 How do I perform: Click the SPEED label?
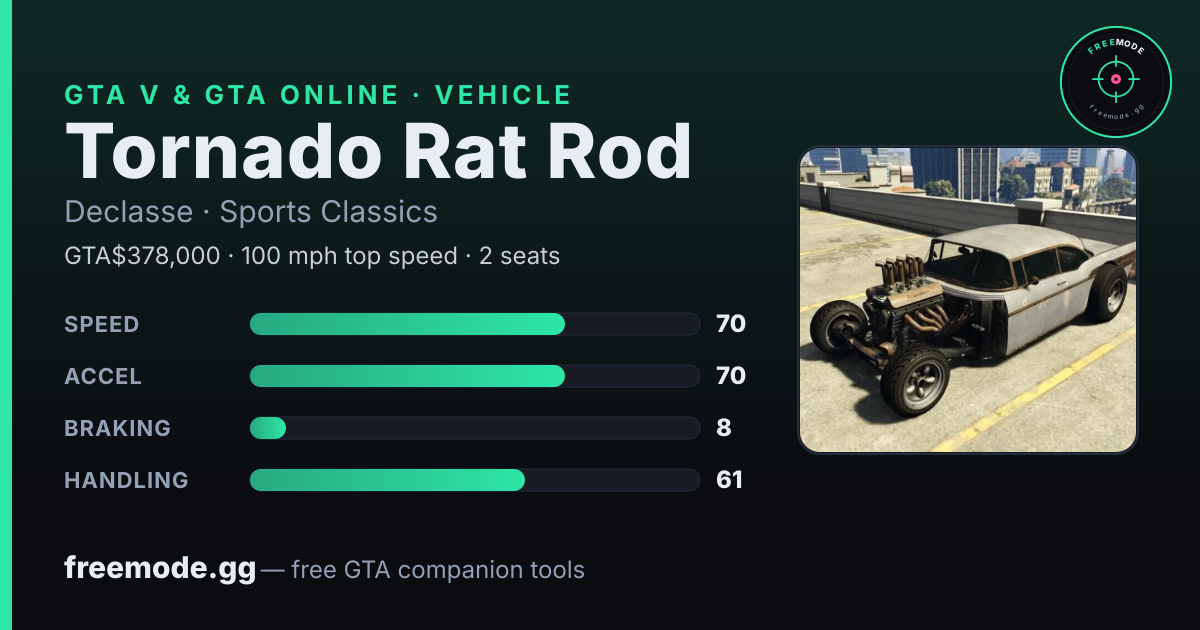[x=102, y=324]
